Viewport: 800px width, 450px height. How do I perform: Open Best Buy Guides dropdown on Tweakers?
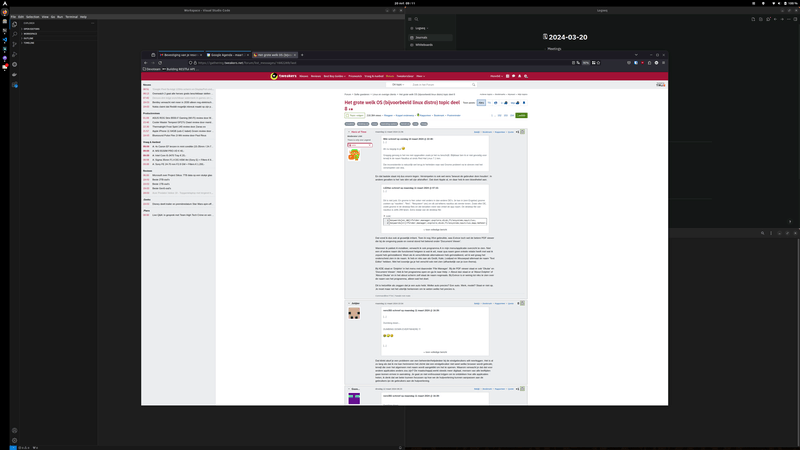(x=334, y=76)
